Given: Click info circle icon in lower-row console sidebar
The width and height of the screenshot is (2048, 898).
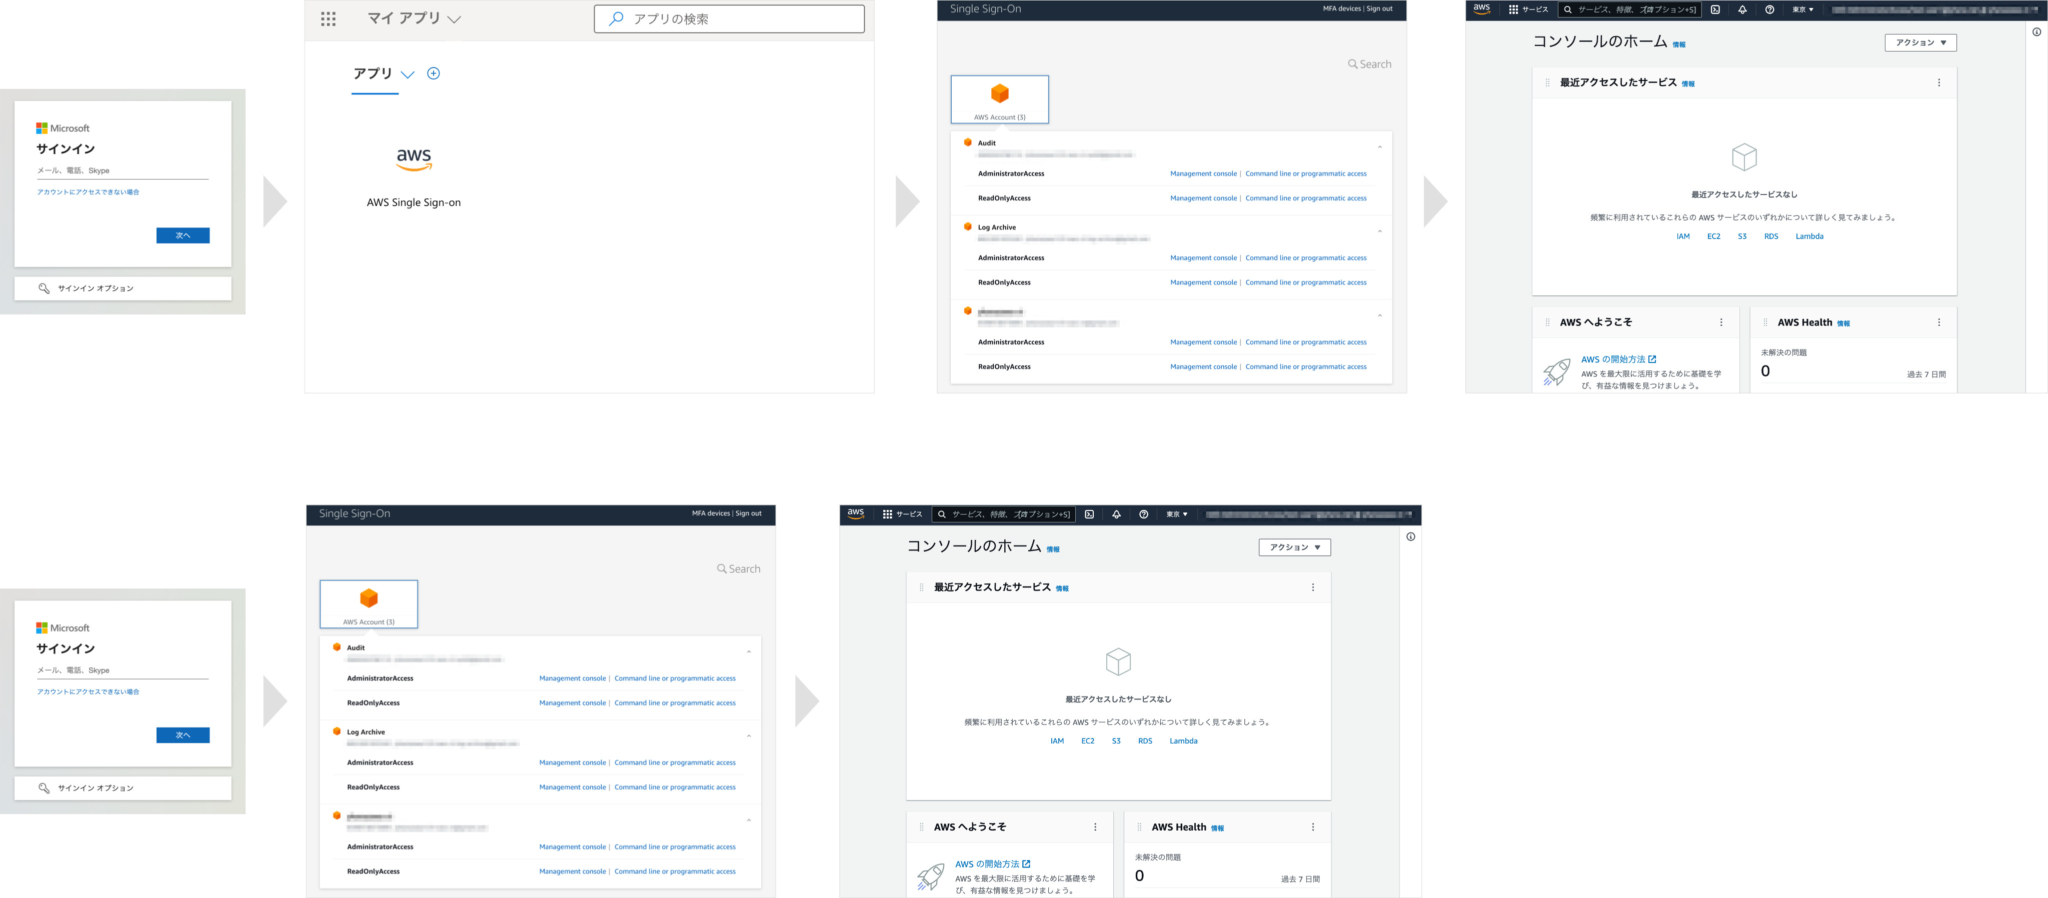Looking at the screenshot, I should [x=1410, y=537].
